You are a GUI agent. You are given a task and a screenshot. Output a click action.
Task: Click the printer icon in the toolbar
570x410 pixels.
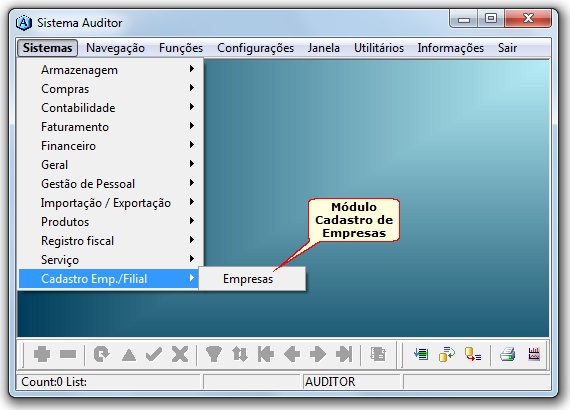[507, 354]
